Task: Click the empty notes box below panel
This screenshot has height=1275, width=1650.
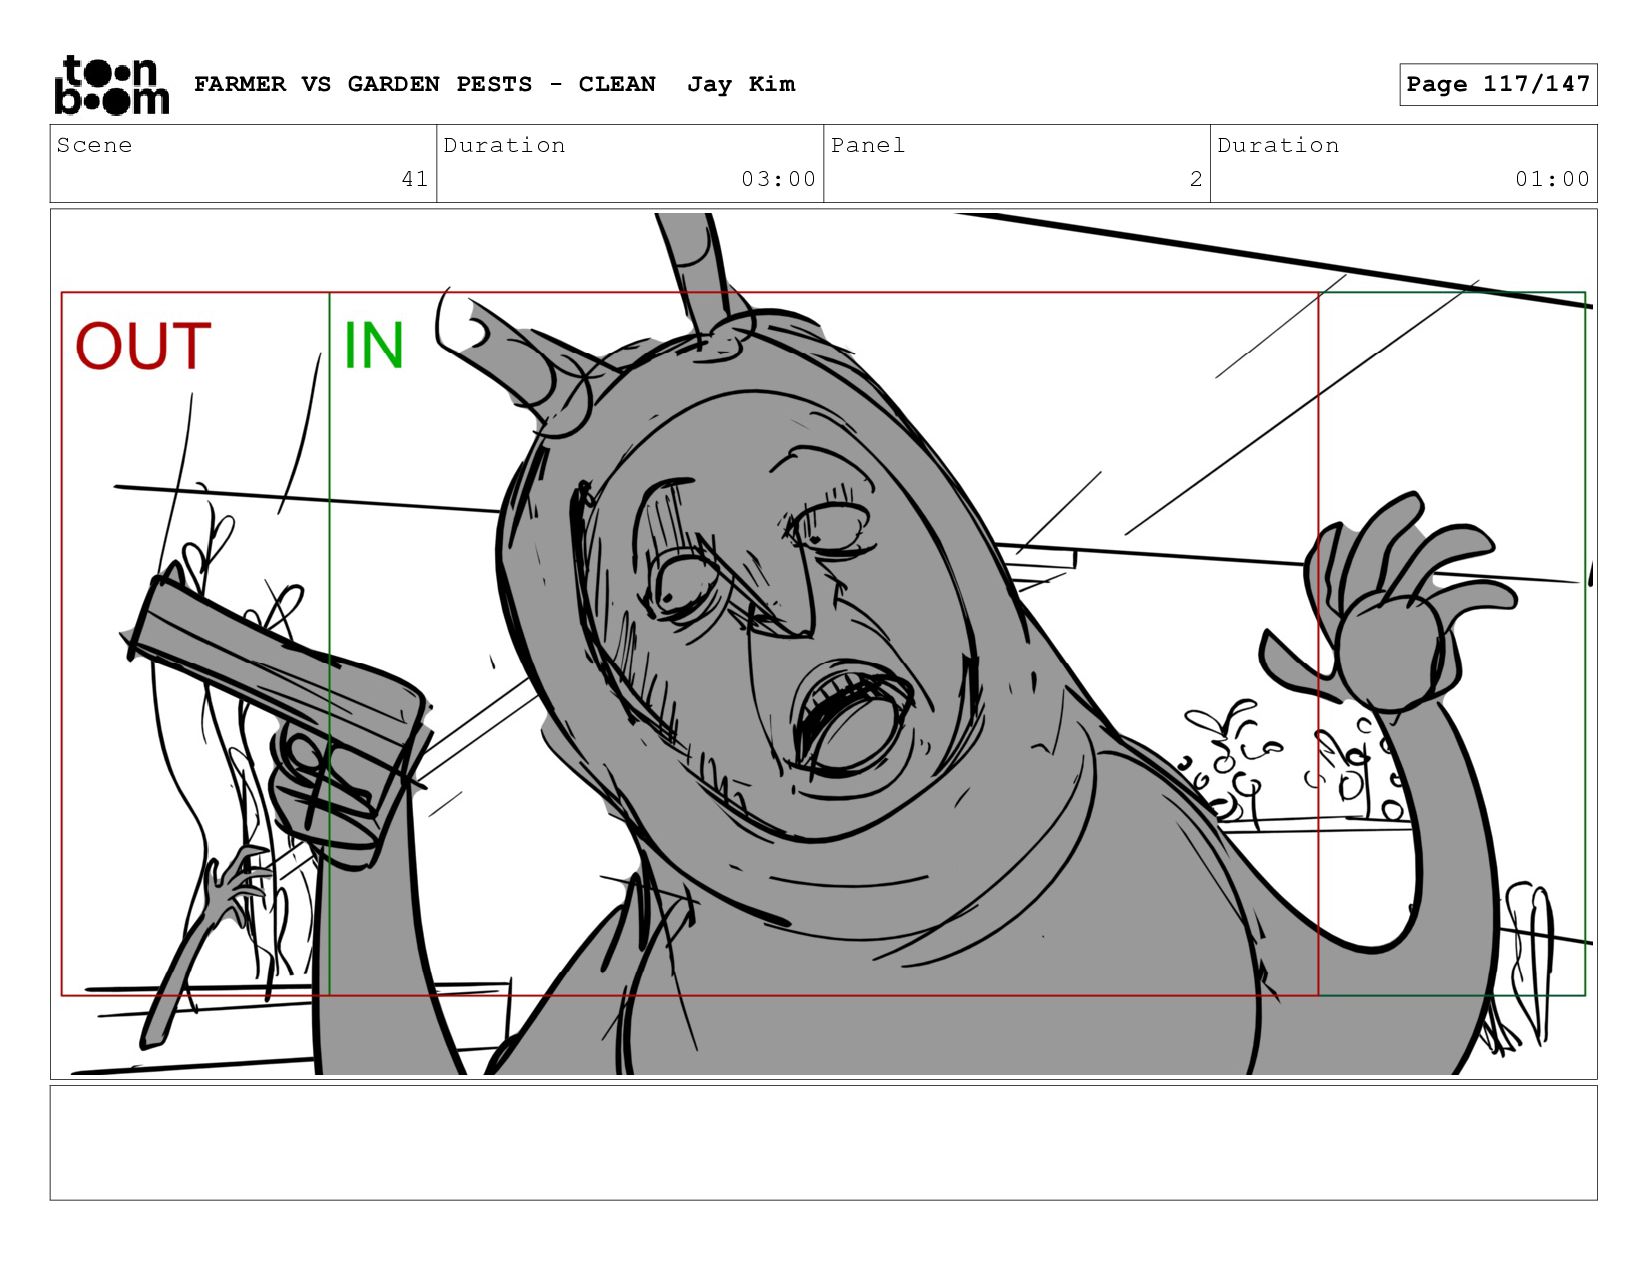Action: click(824, 1143)
